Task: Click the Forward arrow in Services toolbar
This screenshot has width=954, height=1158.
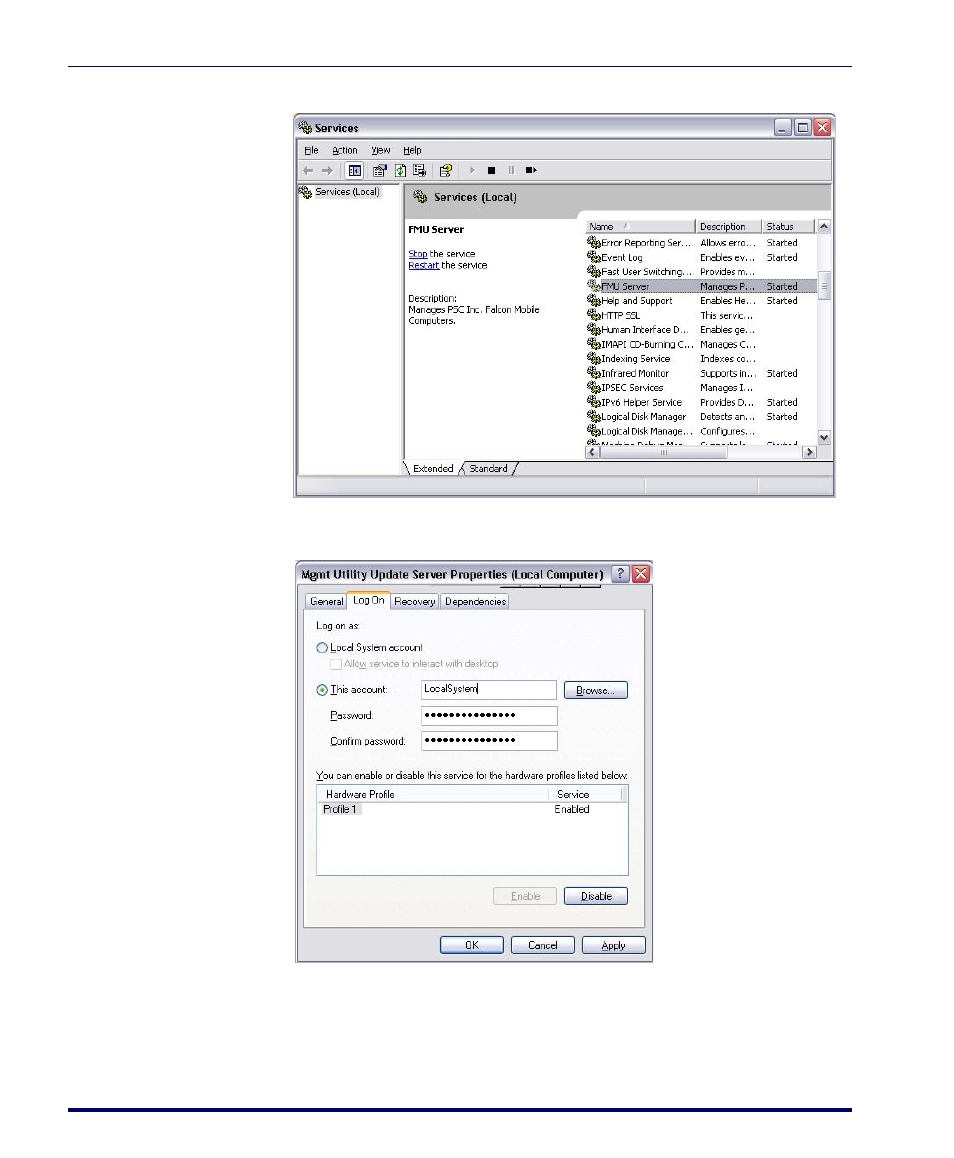Action: pyautogui.click(x=327, y=171)
